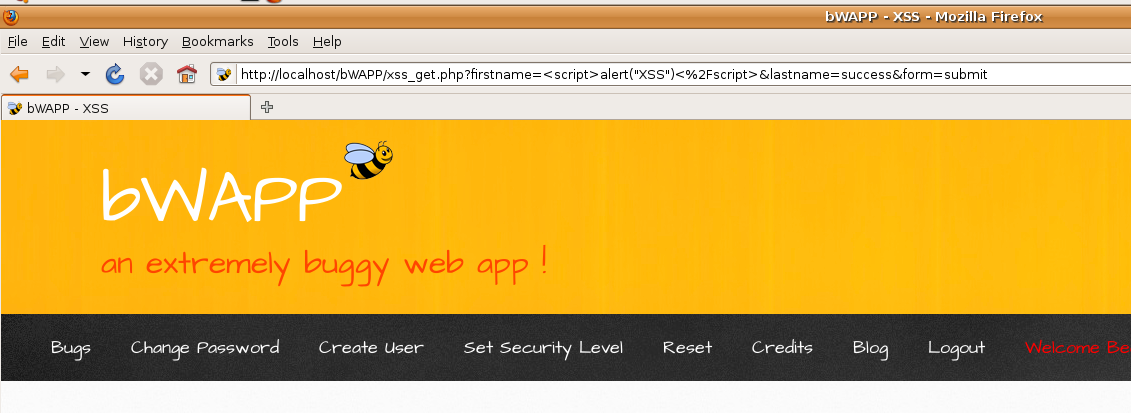Click the Reset link
This screenshot has width=1131, height=413.
[687, 347]
